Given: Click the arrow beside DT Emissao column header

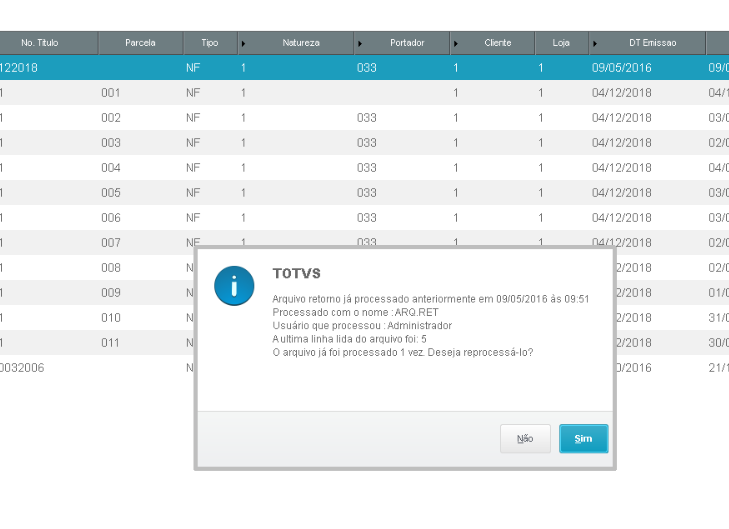Looking at the screenshot, I should [595, 44].
